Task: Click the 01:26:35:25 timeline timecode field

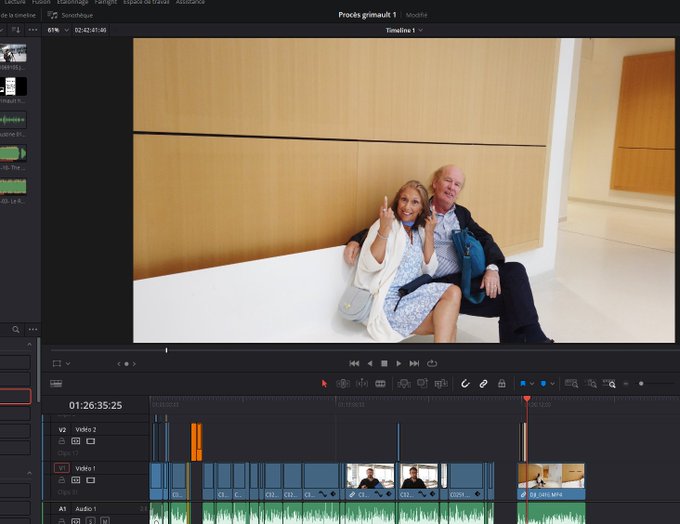Action: [95, 406]
